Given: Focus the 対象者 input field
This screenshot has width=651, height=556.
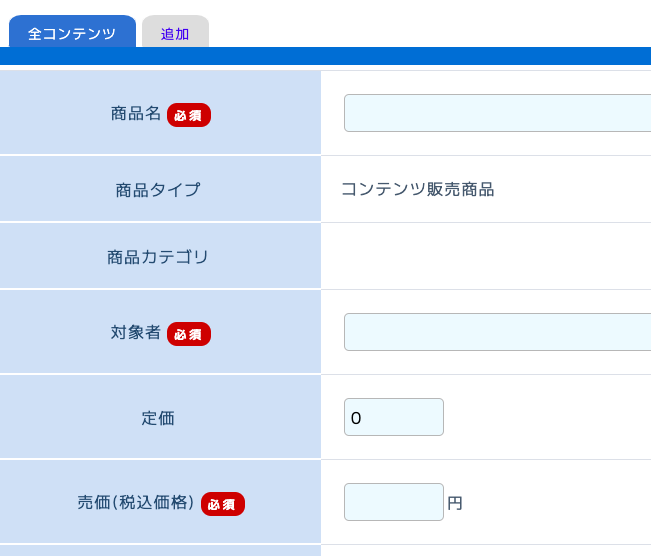Looking at the screenshot, I should (x=497, y=332).
